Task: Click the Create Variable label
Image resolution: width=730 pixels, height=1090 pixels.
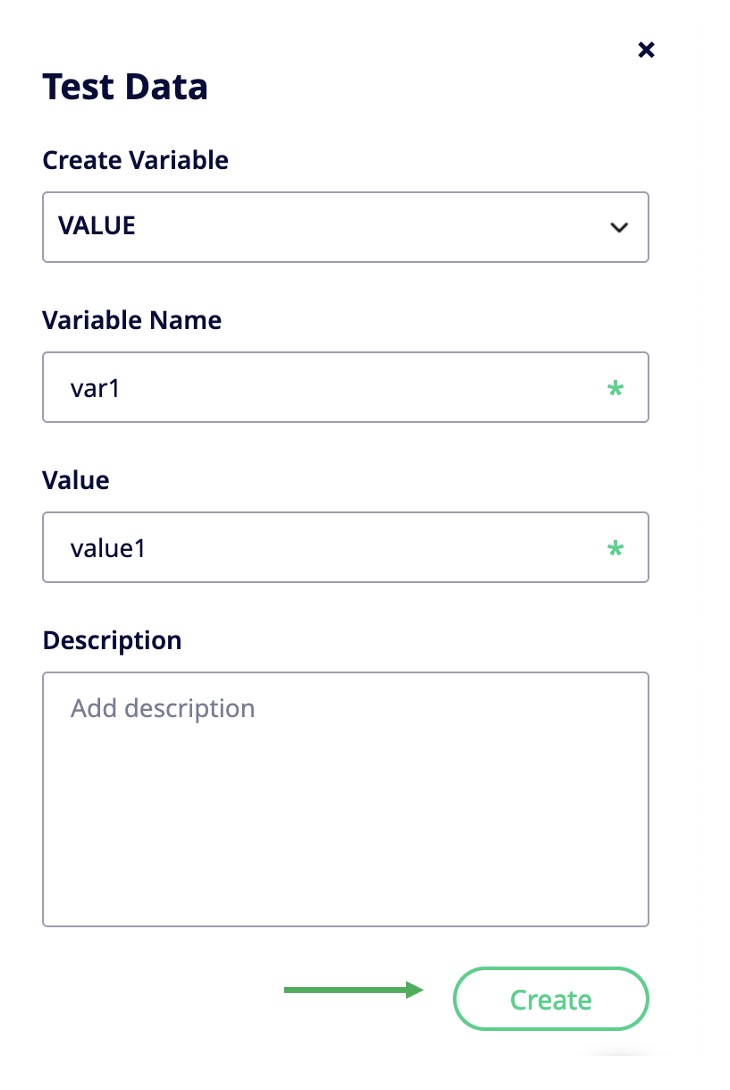Action: click(x=136, y=161)
